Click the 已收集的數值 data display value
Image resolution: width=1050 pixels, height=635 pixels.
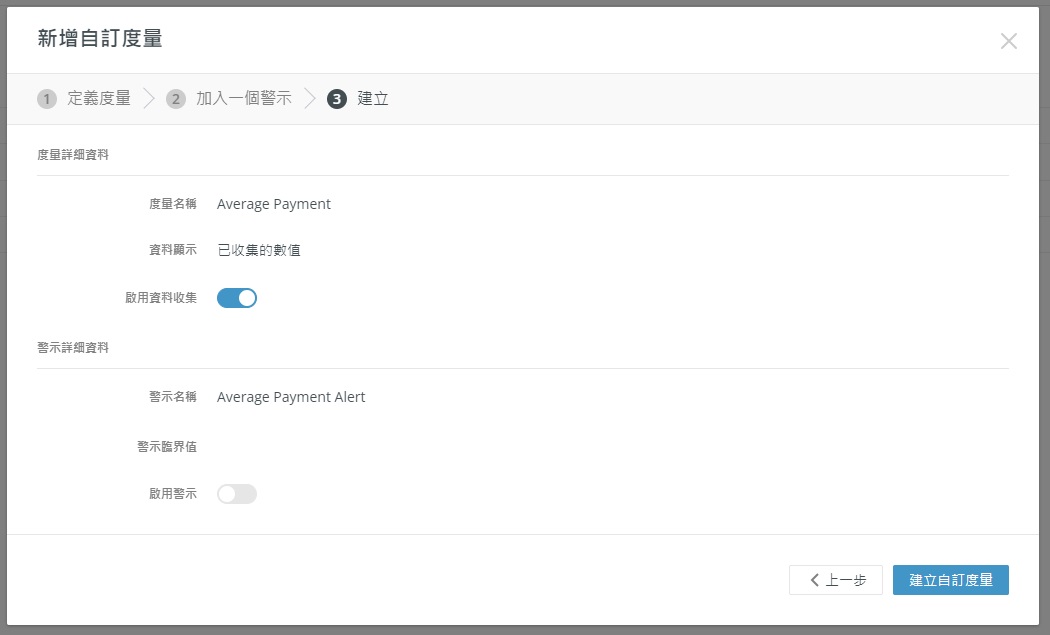(x=259, y=251)
